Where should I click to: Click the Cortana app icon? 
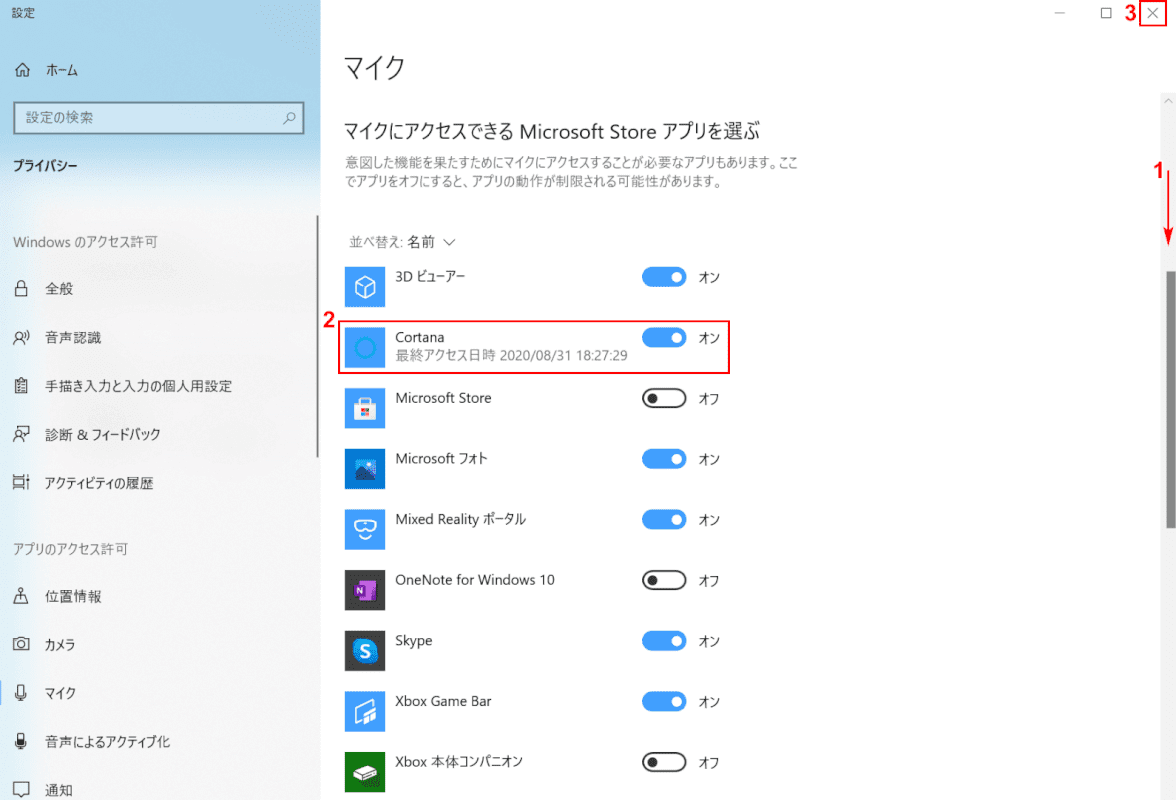(364, 347)
